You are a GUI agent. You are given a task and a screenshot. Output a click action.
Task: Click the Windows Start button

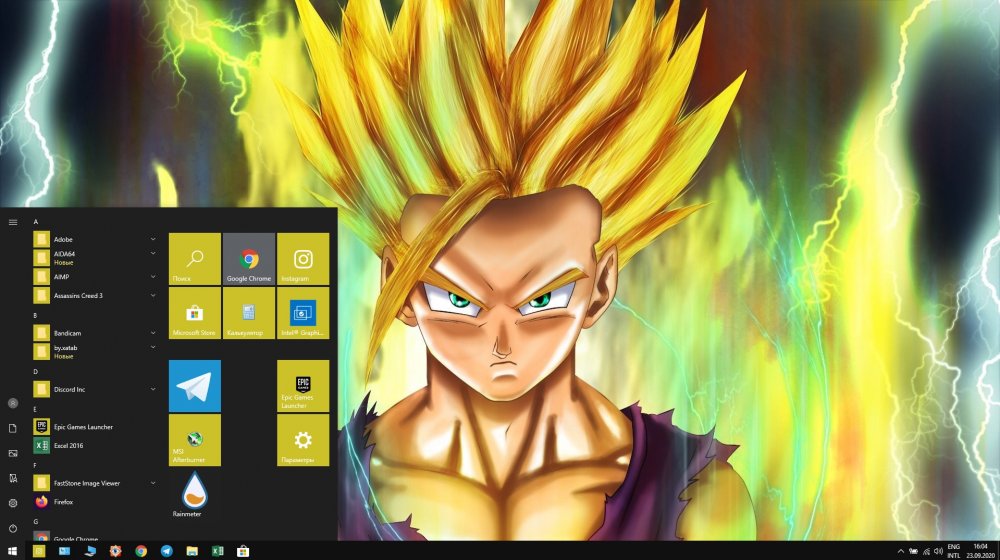point(13,551)
